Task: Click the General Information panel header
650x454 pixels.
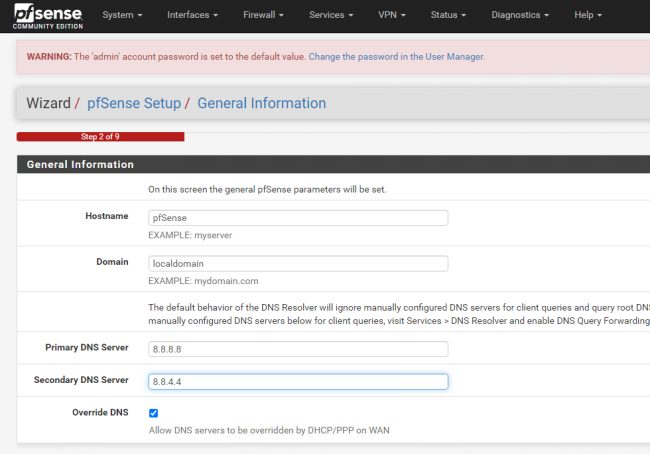Action: tap(333, 164)
